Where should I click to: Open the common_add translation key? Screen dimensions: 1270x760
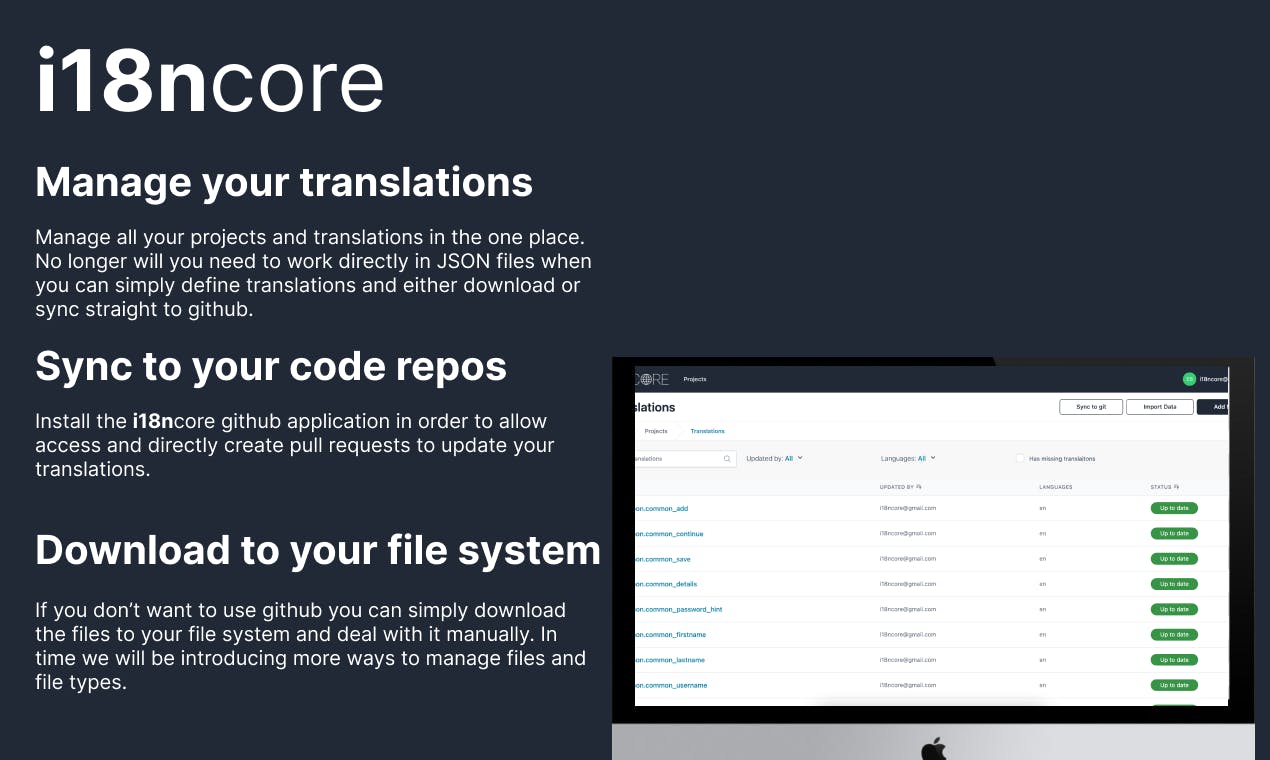[x=661, y=508]
